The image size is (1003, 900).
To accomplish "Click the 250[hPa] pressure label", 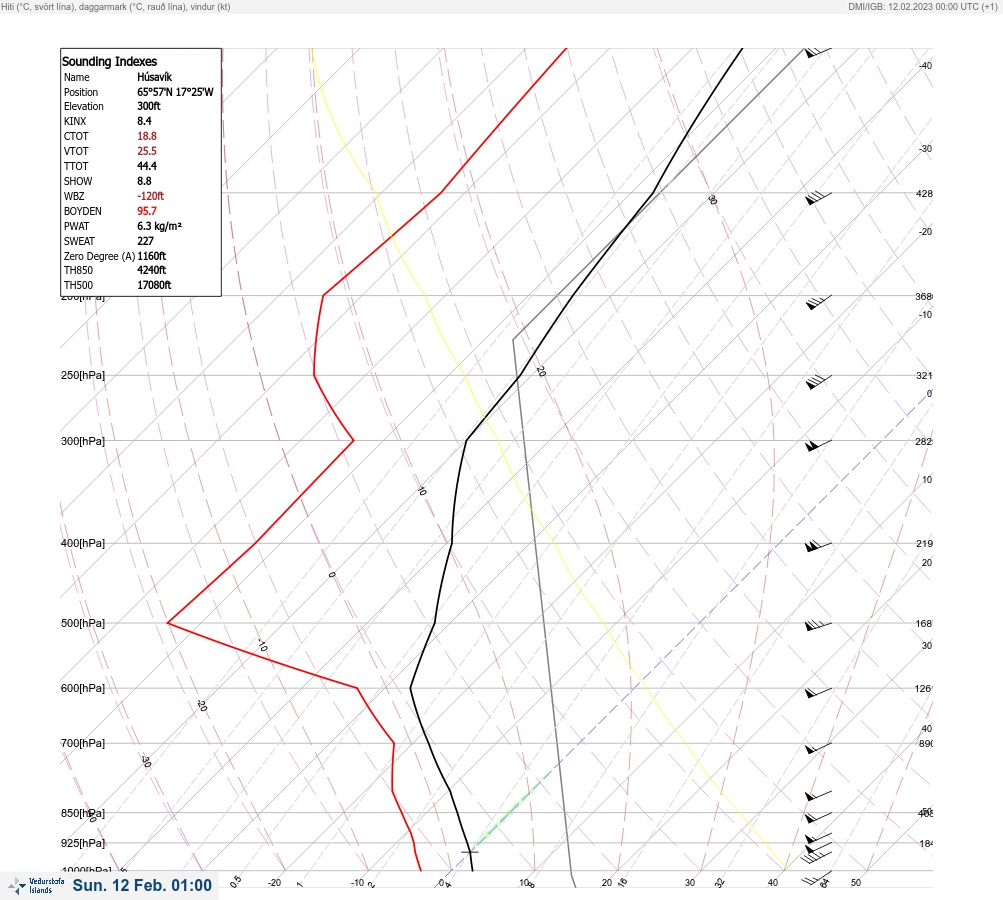I will pos(83,375).
